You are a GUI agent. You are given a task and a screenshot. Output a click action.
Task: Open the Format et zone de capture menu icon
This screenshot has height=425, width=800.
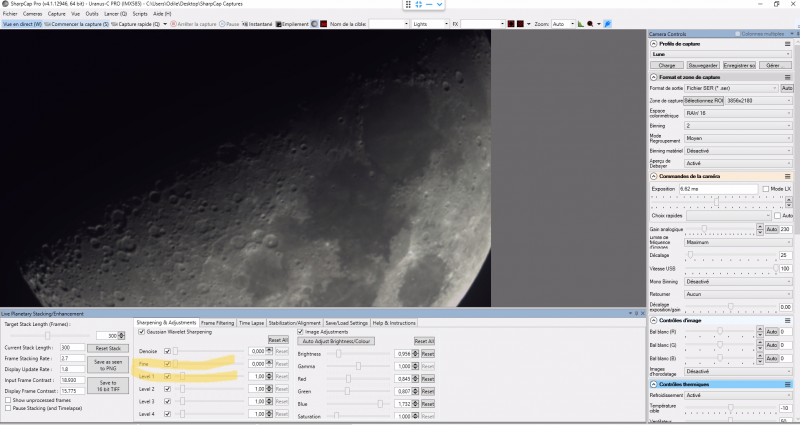tap(787, 77)
